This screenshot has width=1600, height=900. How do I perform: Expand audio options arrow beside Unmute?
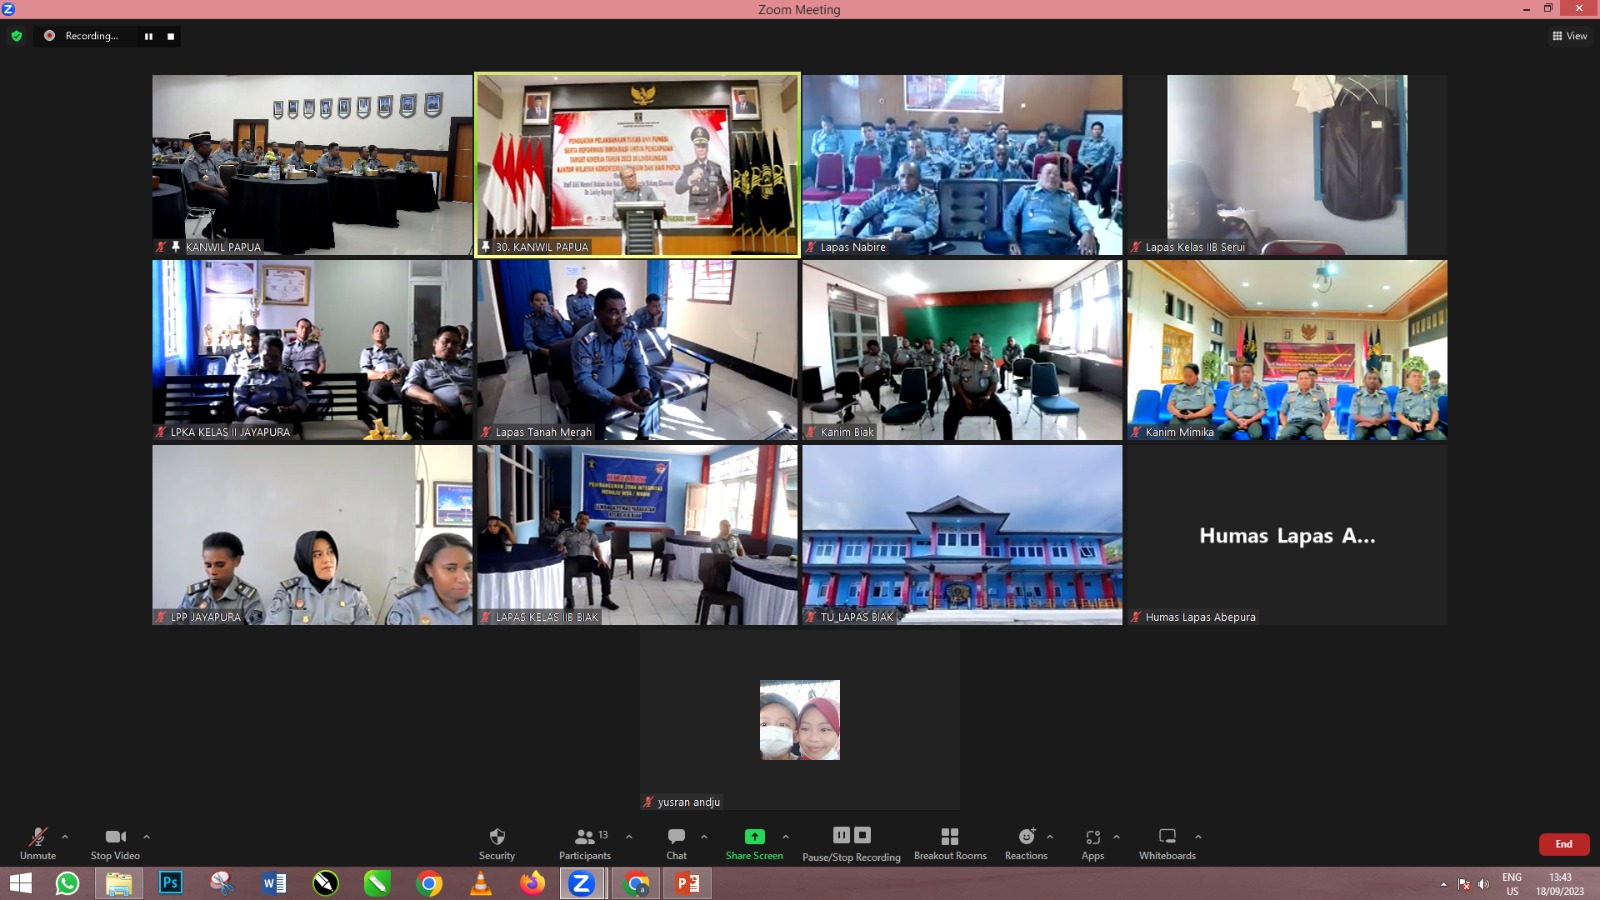pos(65,837)
